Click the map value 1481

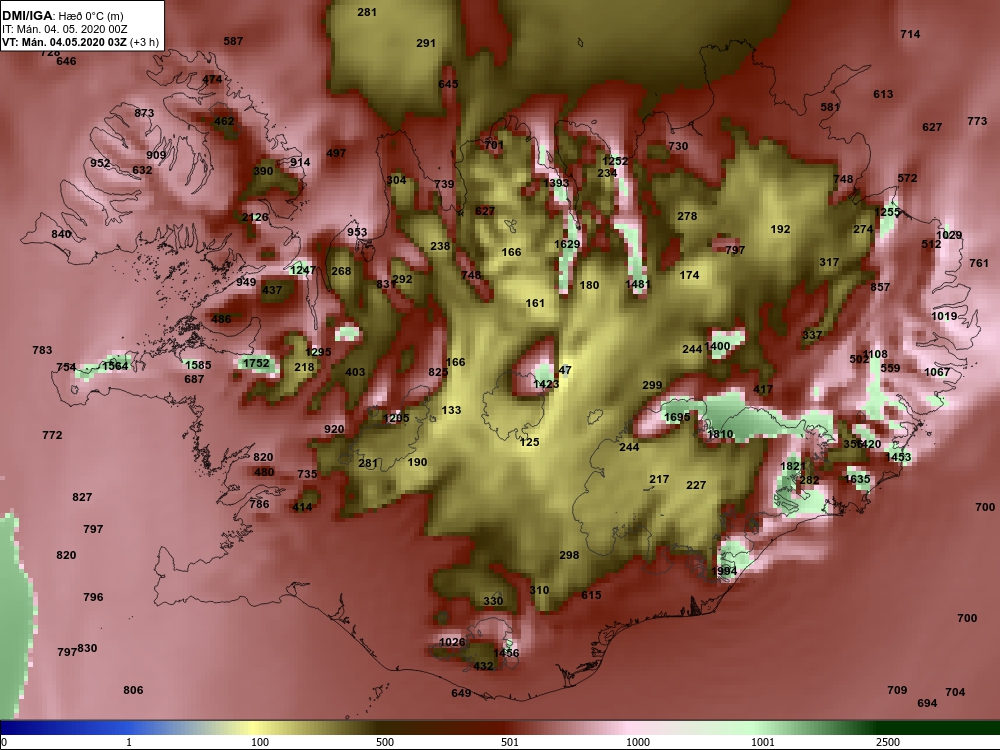pos(638,284)
